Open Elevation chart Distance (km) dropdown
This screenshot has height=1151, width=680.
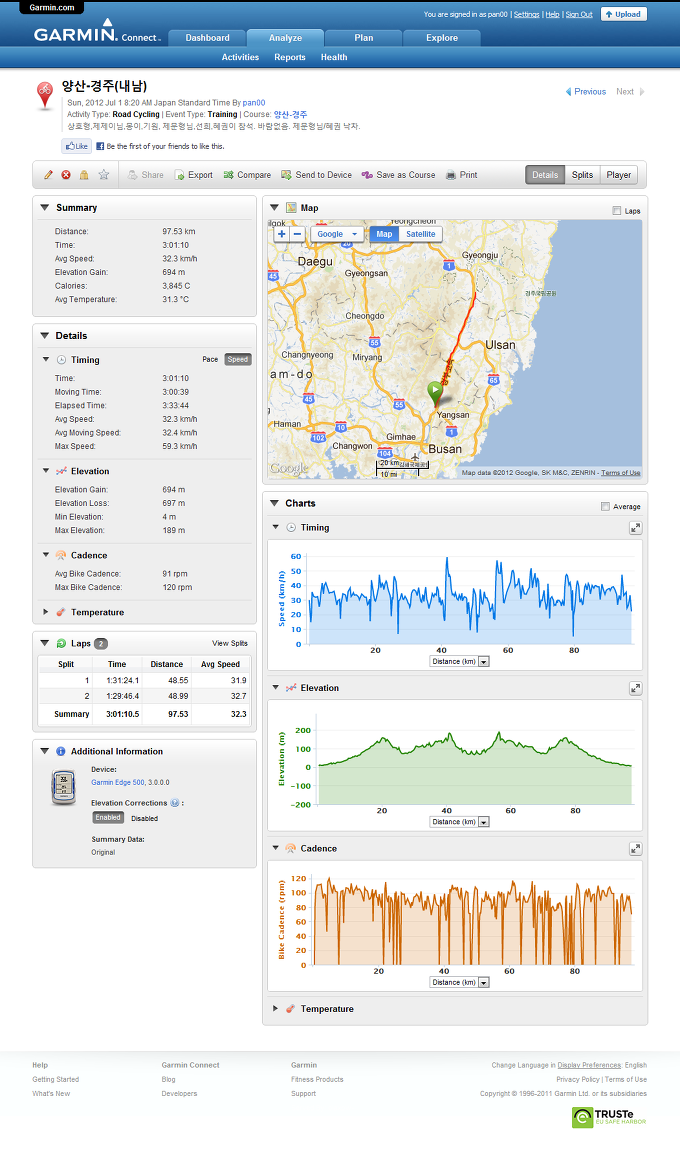click(x=459, y=822)
